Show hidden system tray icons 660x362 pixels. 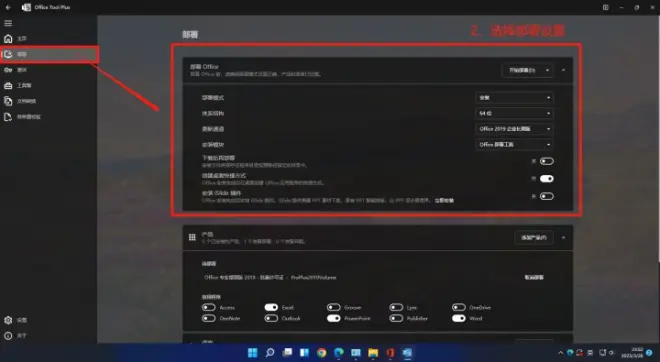click(x=560, y=353)
